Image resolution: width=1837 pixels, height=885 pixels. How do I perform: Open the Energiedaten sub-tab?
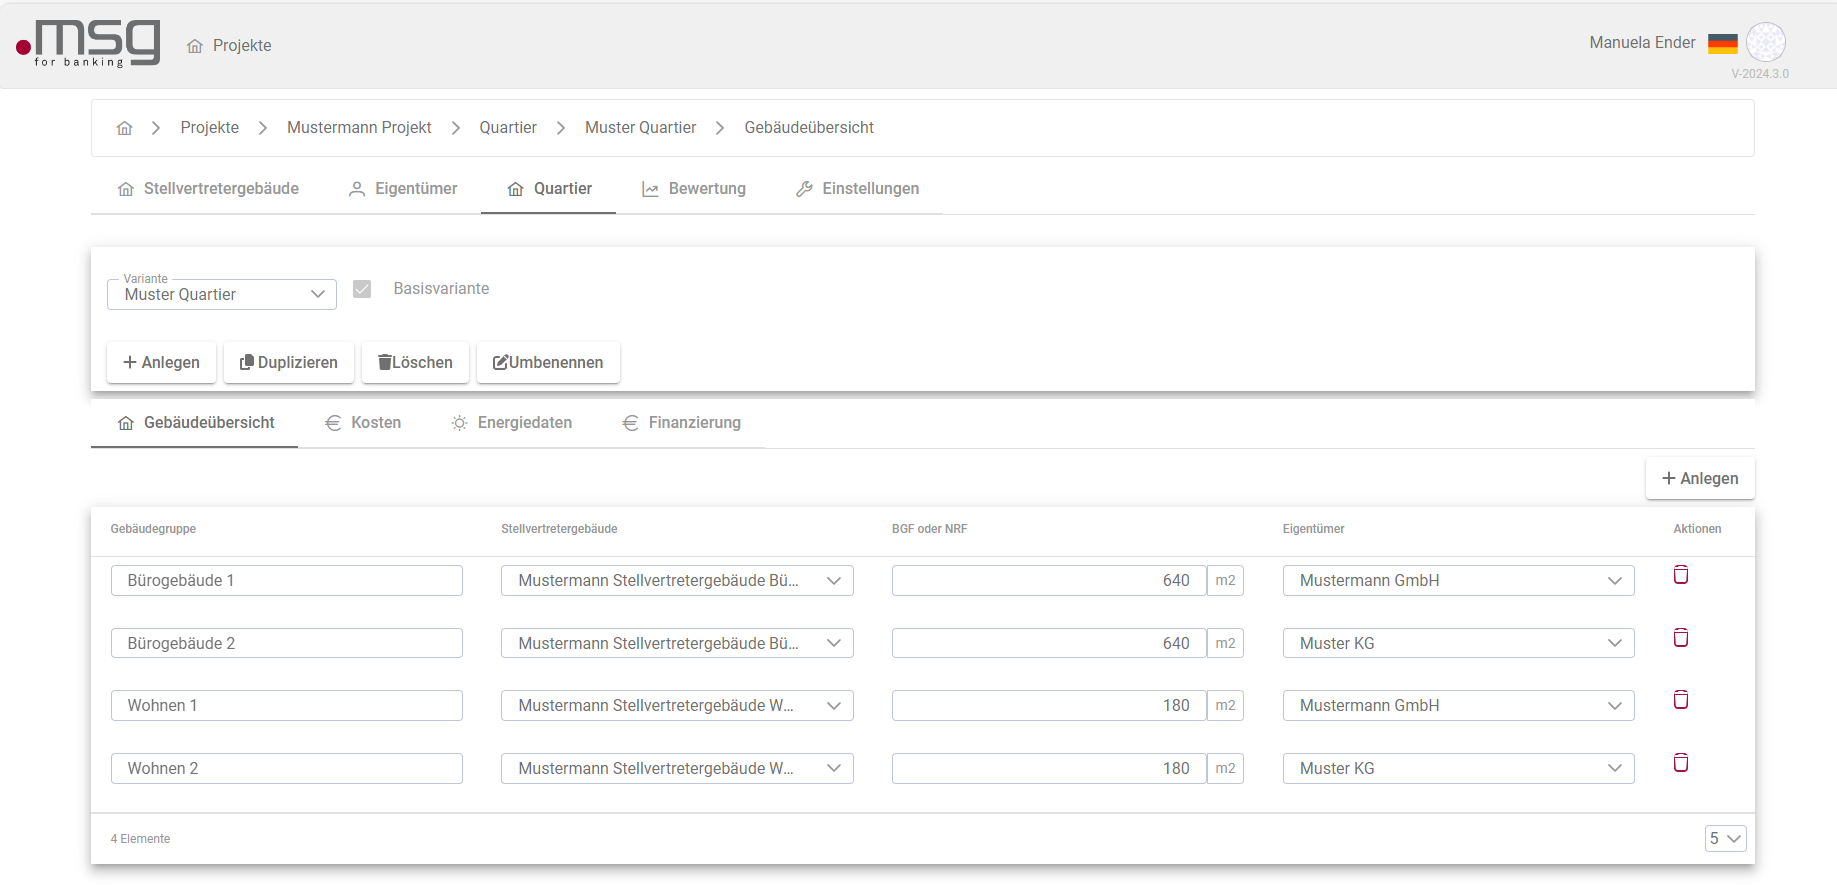[511, 423]
